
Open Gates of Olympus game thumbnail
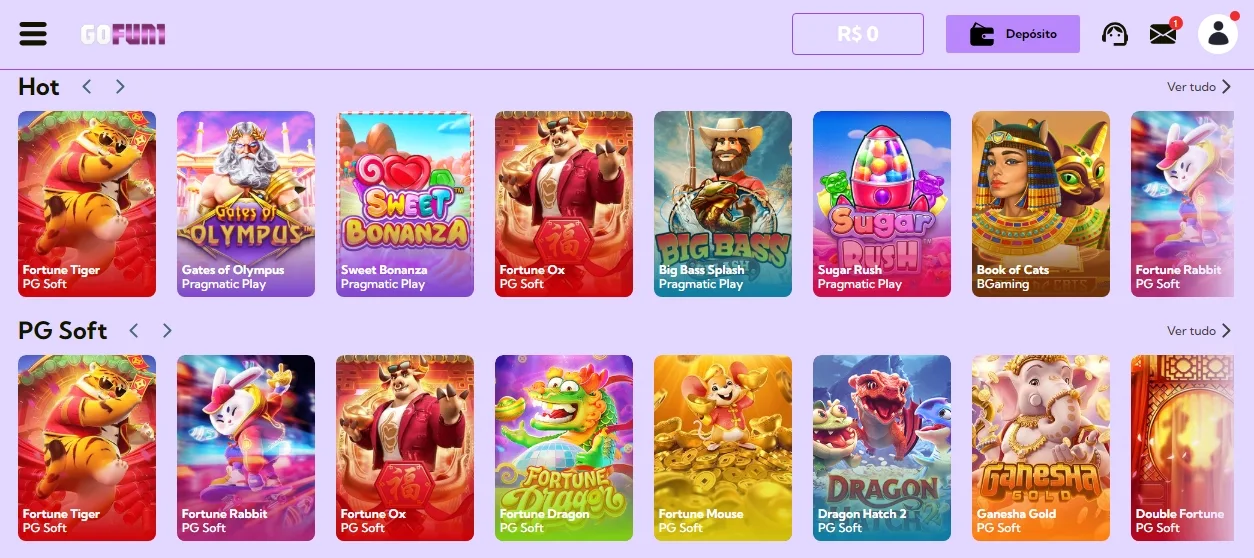[x=246, y=204]
